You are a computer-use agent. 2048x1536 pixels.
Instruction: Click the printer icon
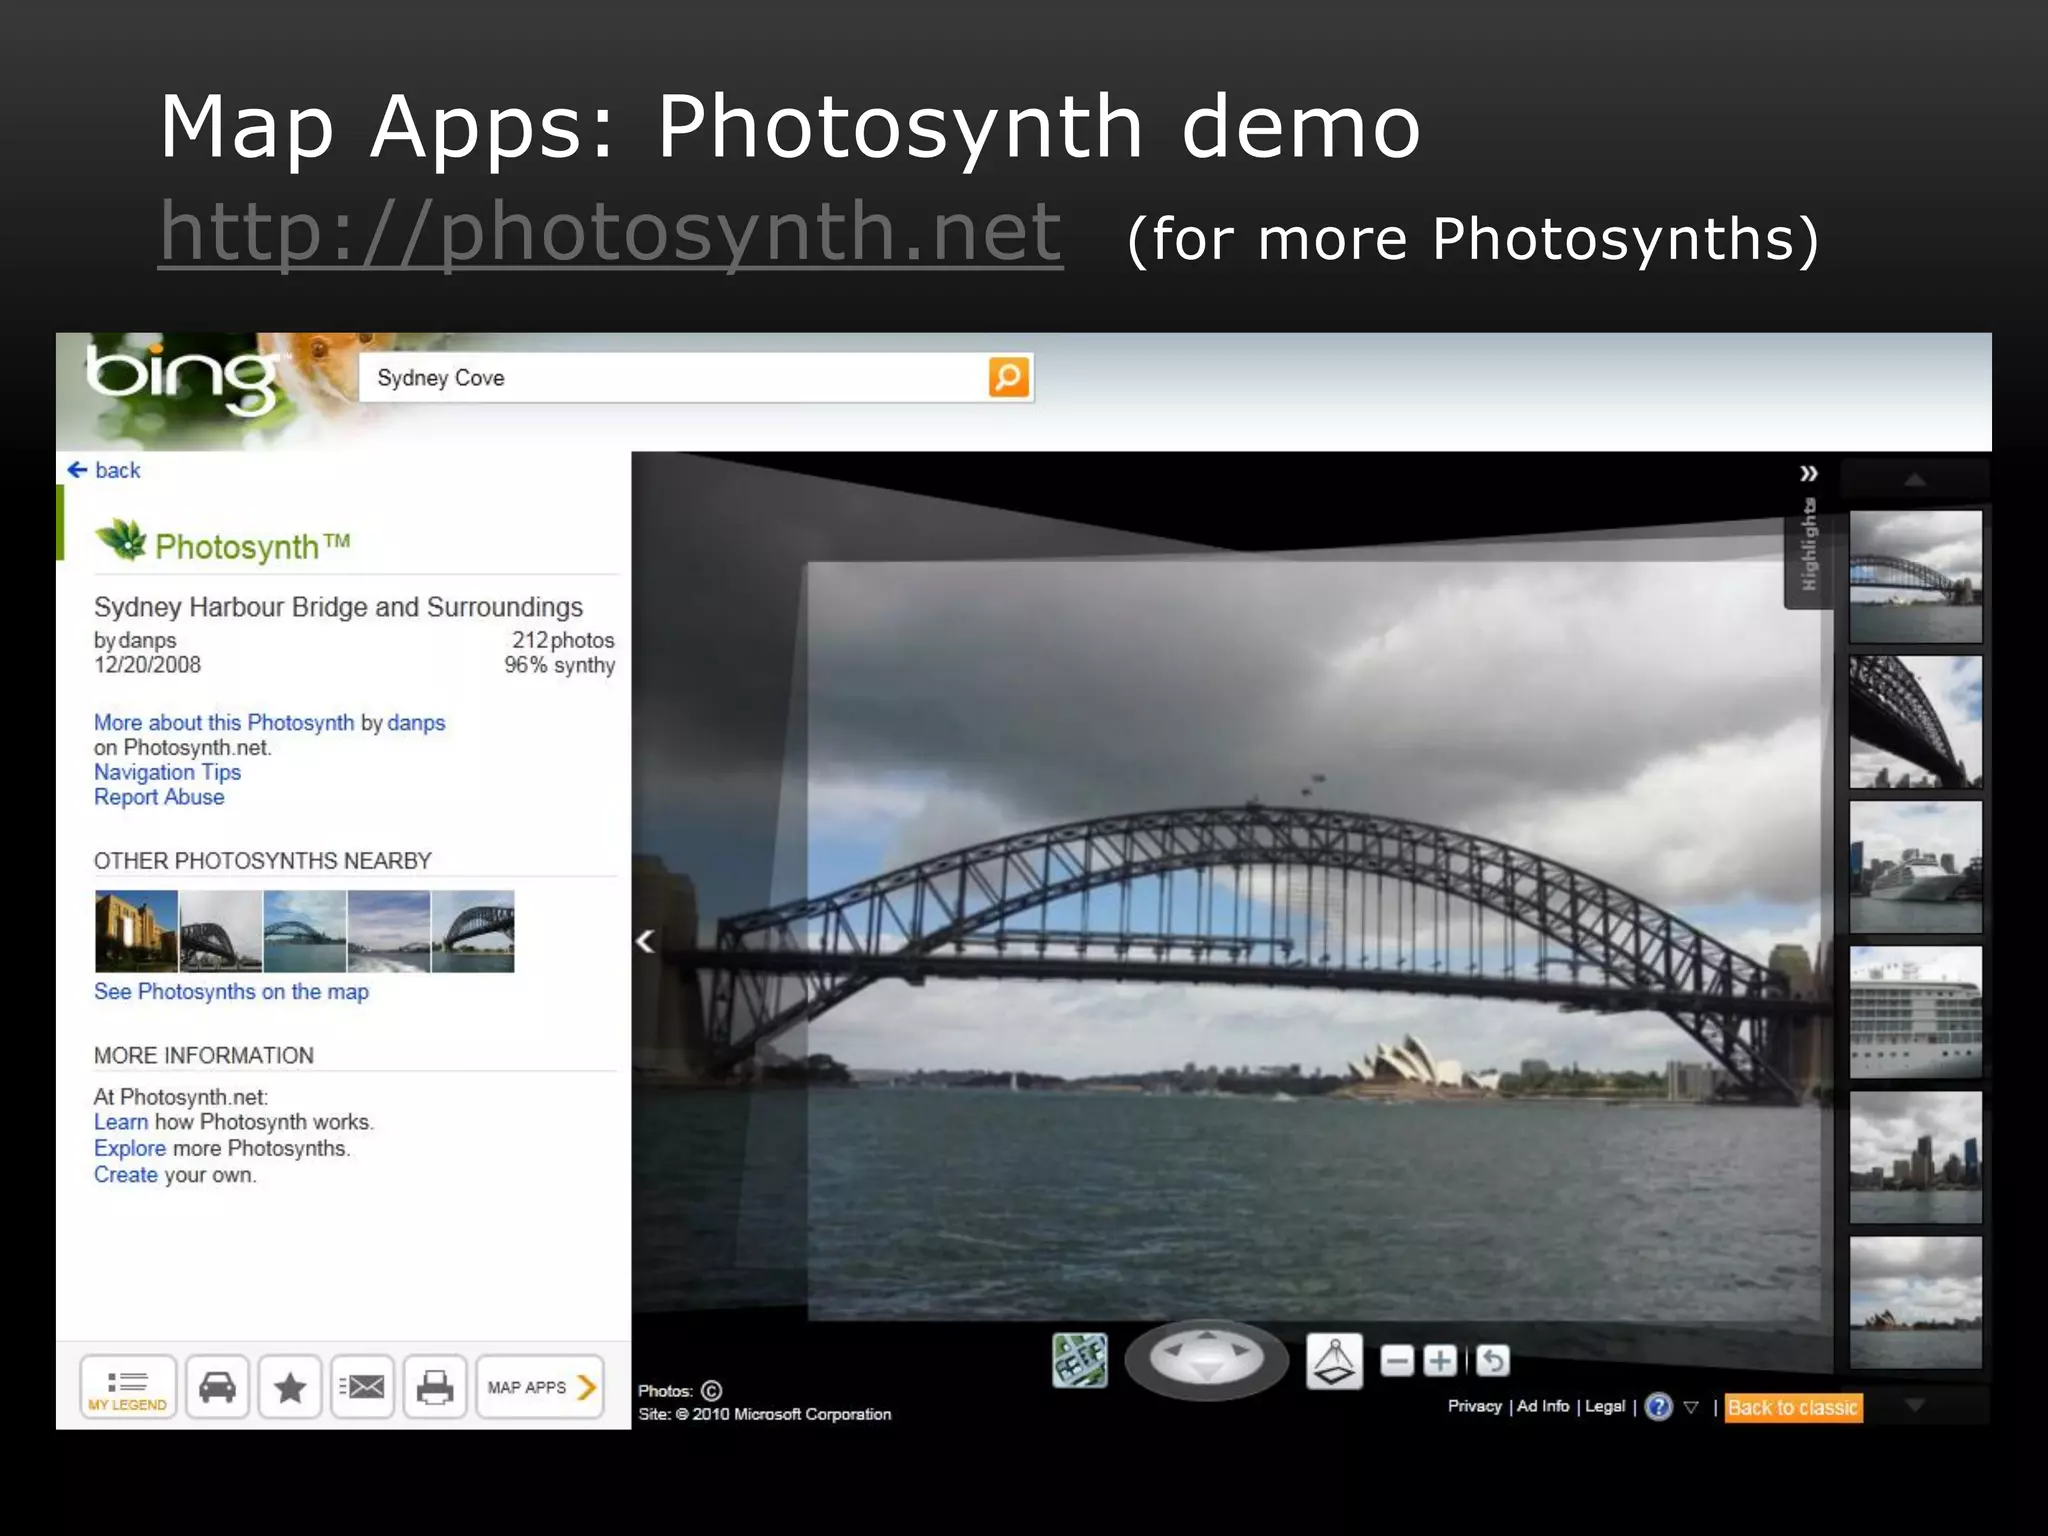(x=435, y=1387)
